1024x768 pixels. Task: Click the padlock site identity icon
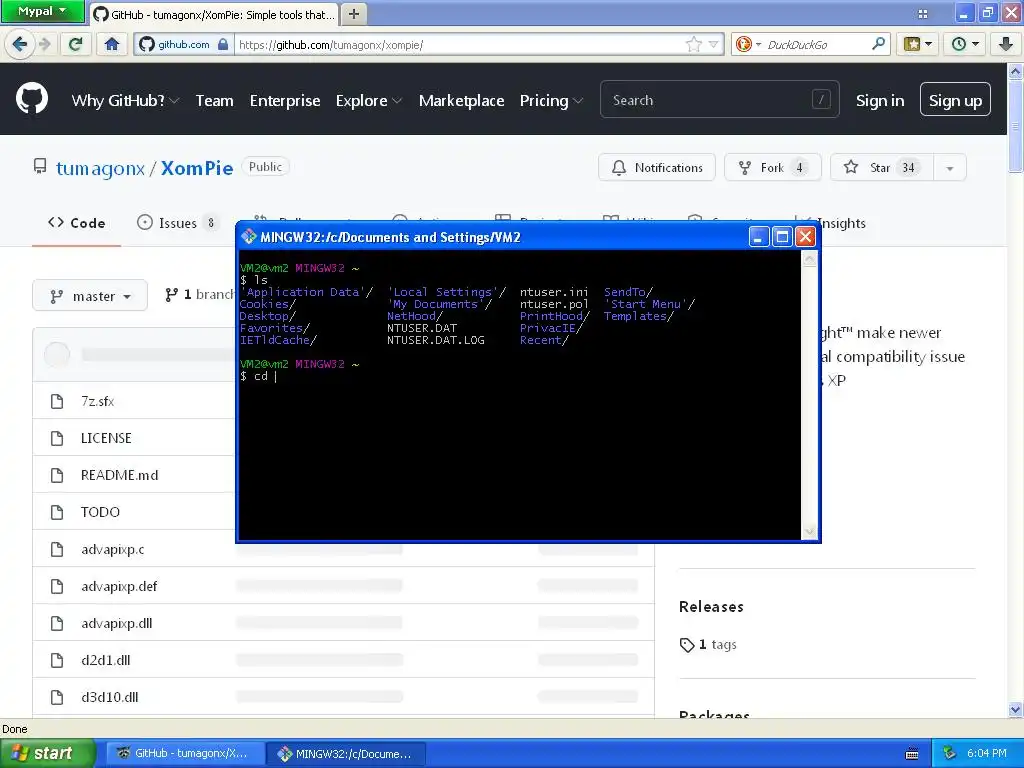[x=223, y=44]
